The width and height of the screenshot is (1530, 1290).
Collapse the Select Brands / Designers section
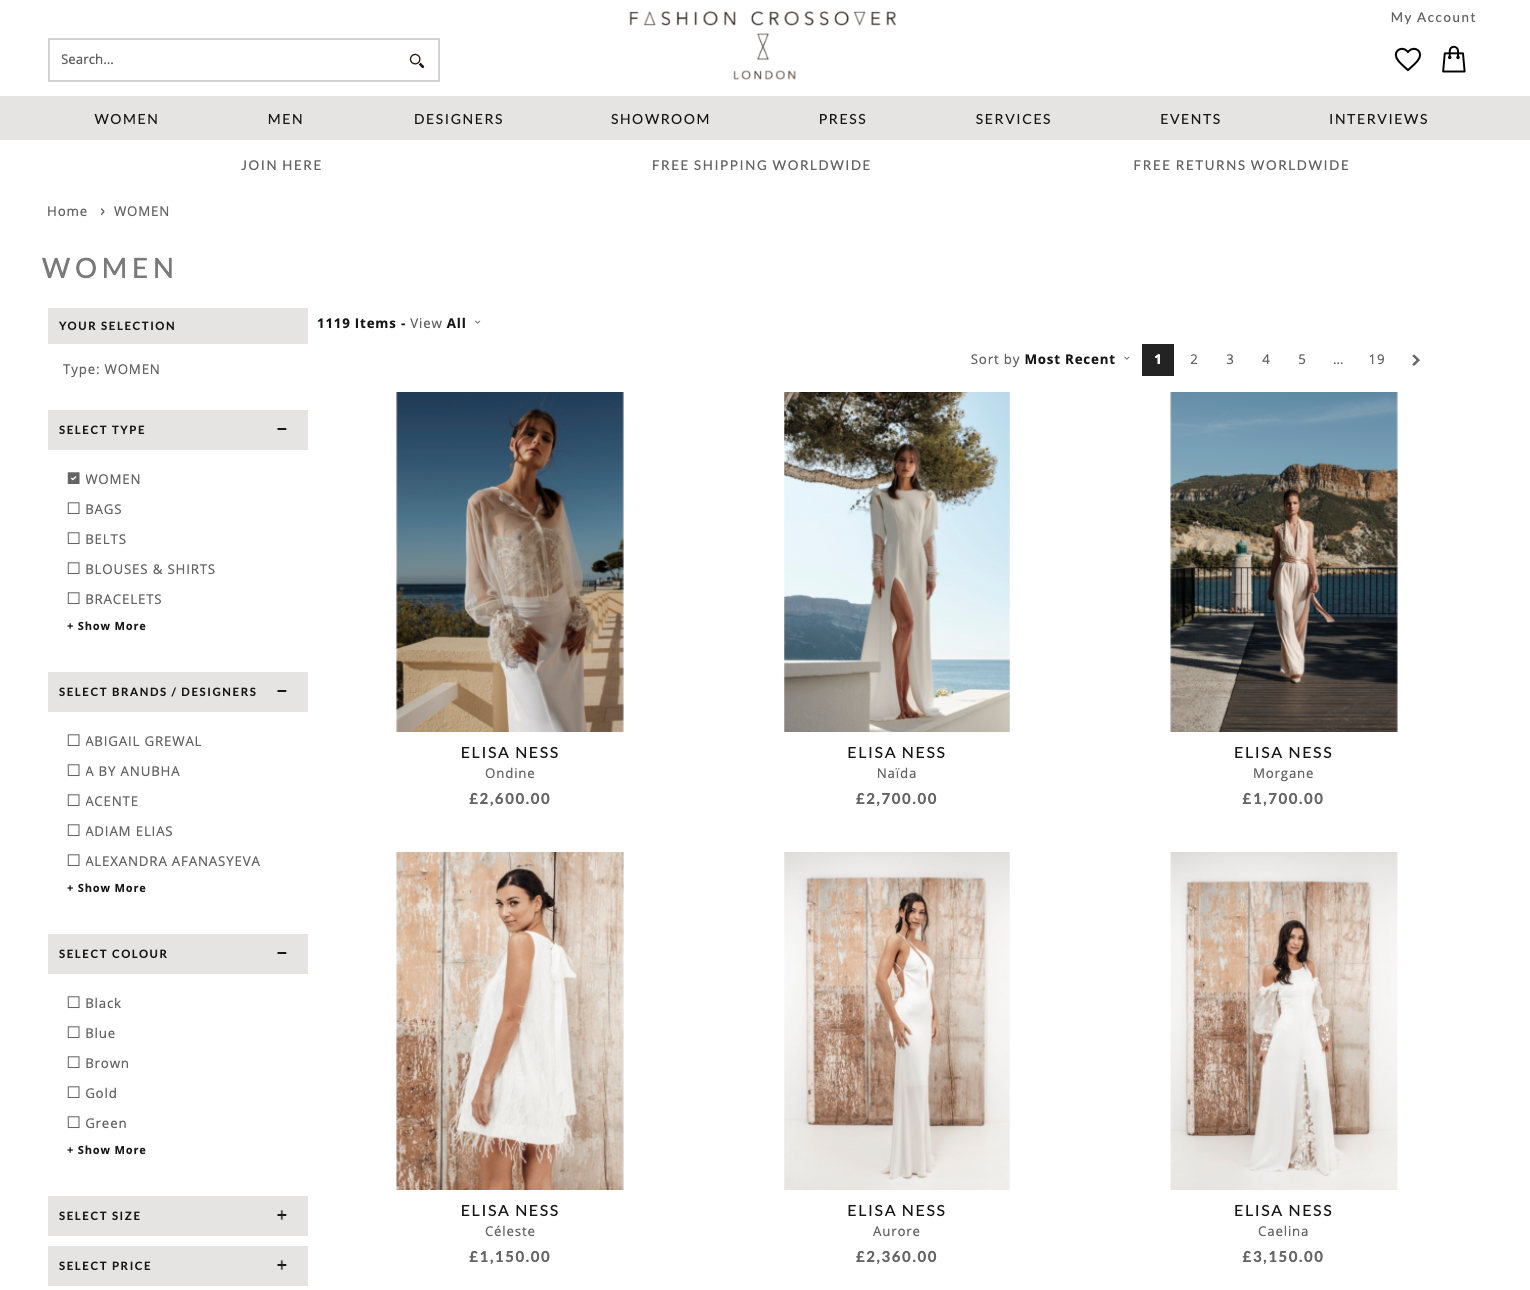[x=282, y=691]
